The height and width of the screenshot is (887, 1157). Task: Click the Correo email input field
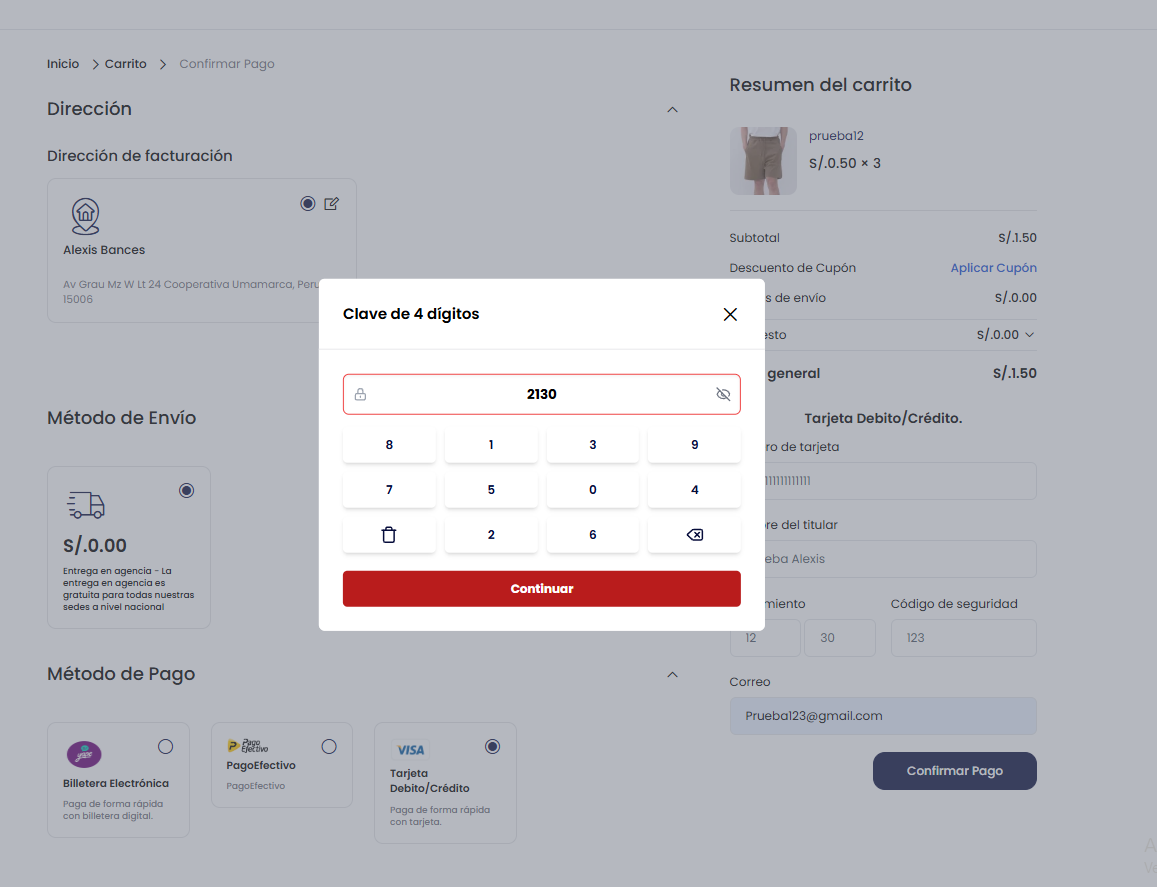pos(883,716)
